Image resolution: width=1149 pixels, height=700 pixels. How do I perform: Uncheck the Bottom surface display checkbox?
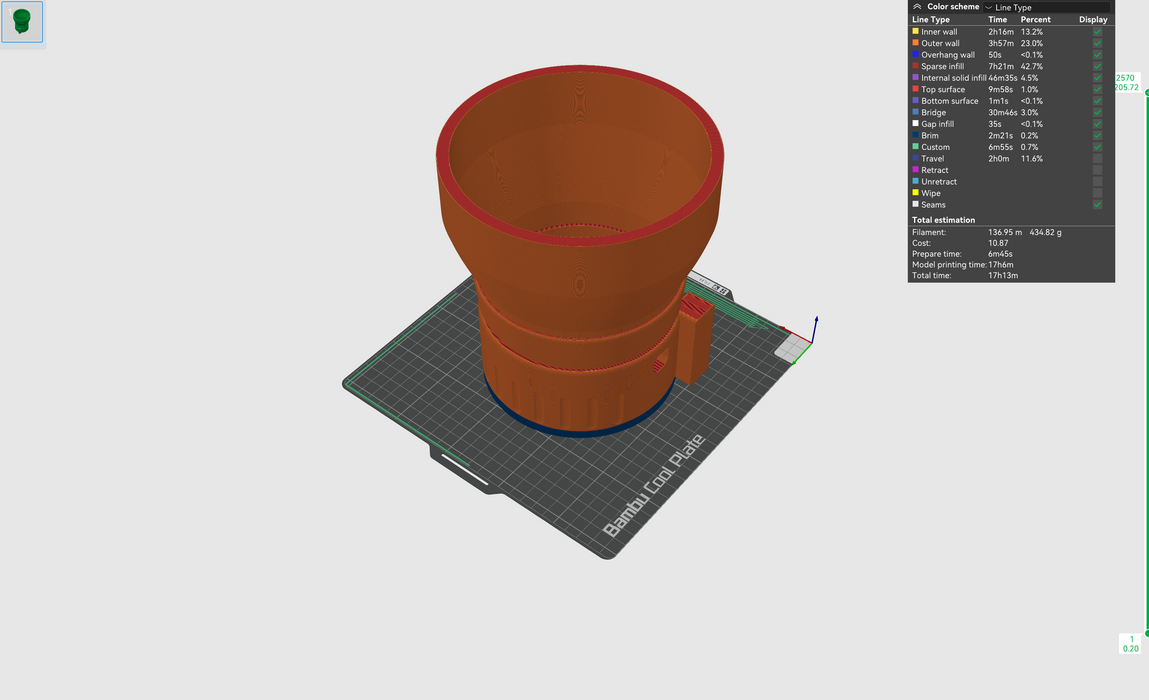[1097, 101]
